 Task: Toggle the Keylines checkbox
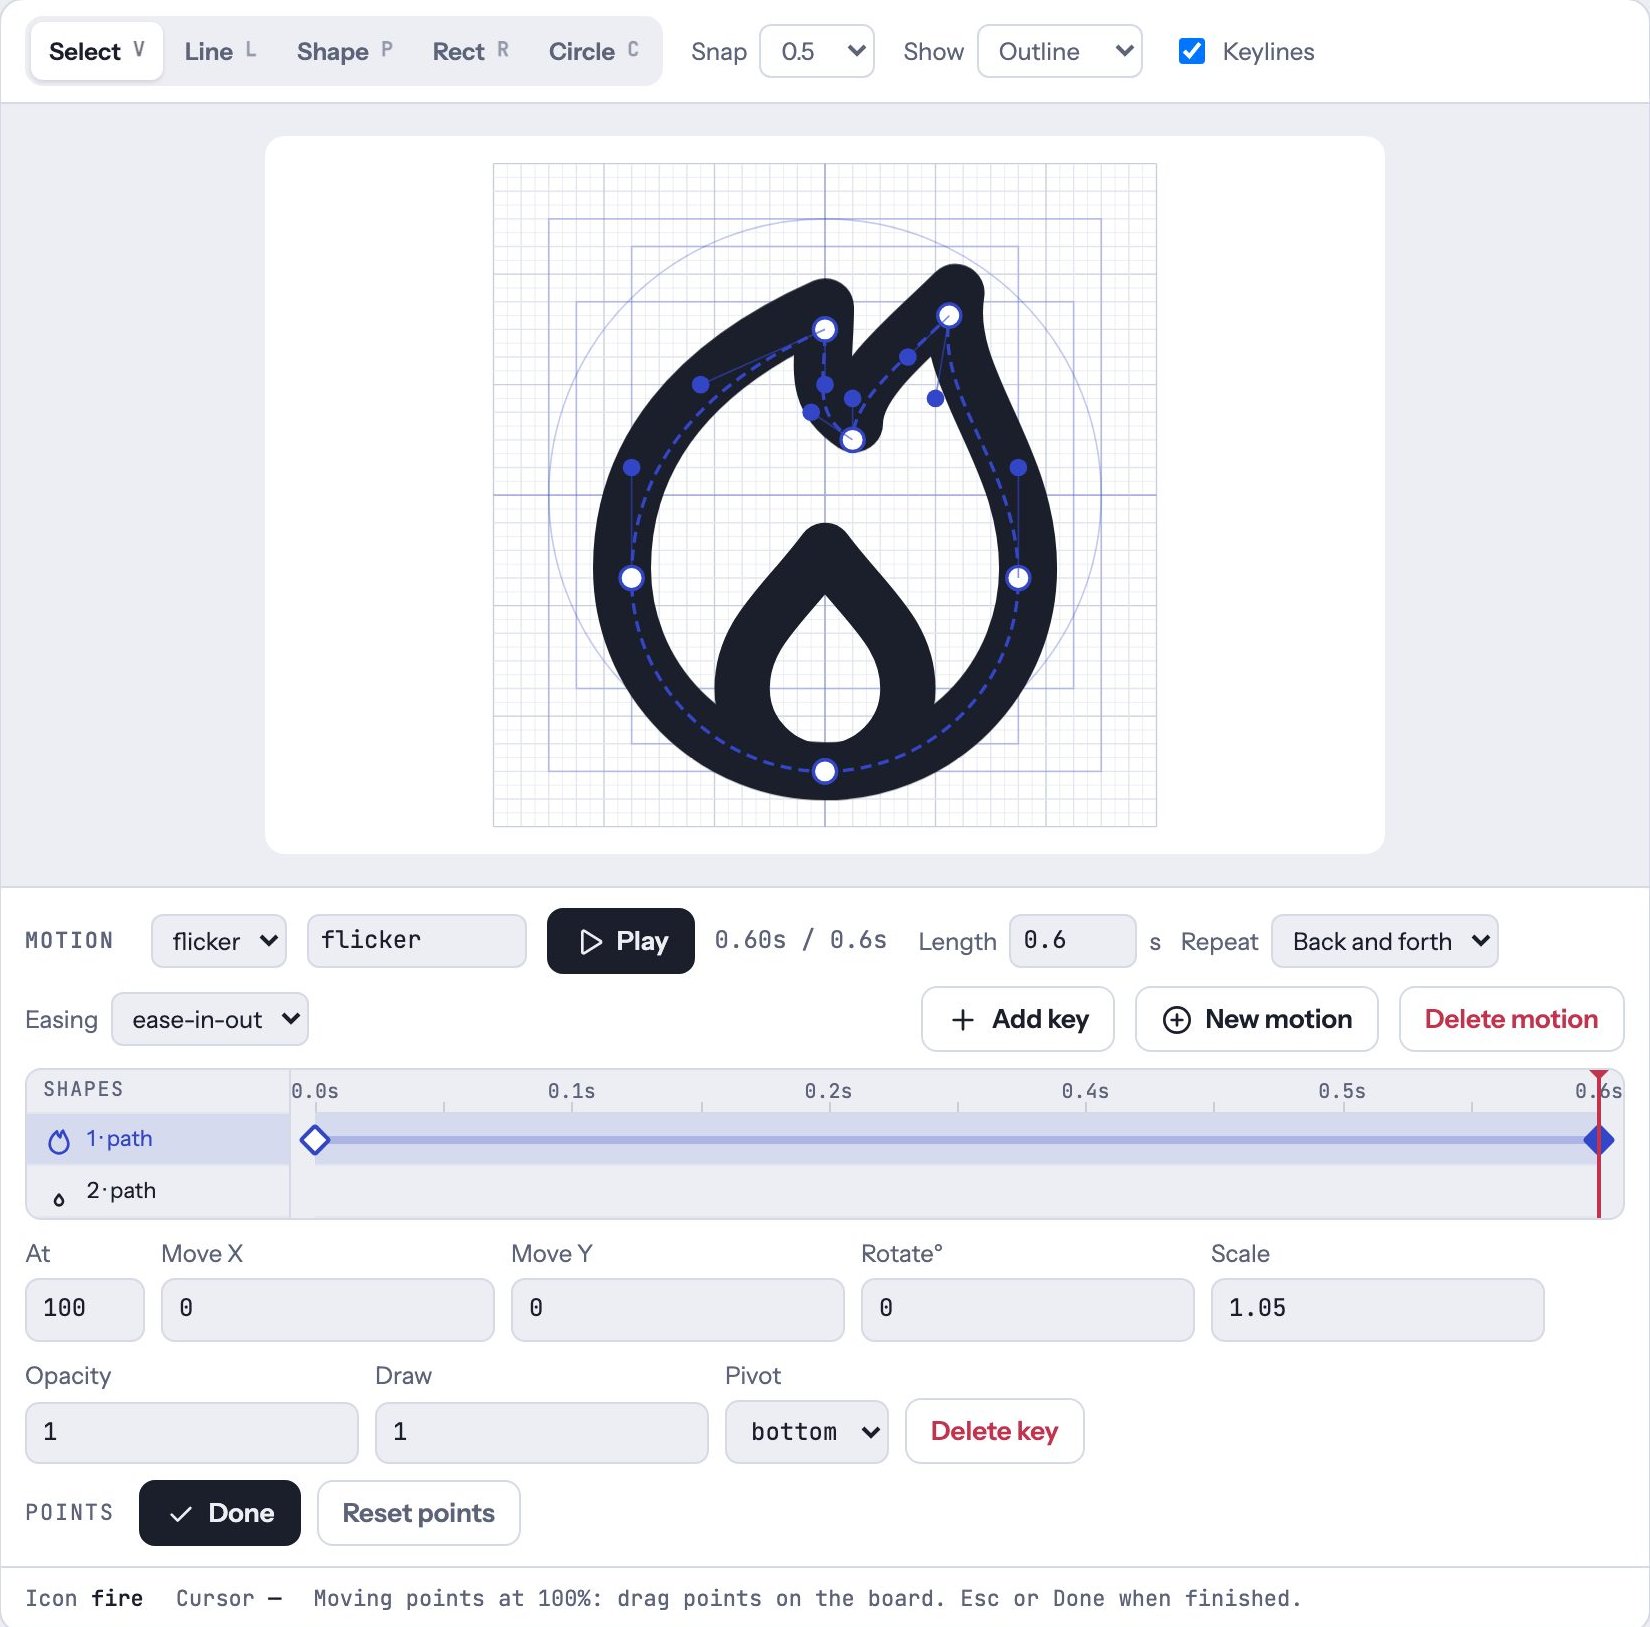tap(1192, 51)
